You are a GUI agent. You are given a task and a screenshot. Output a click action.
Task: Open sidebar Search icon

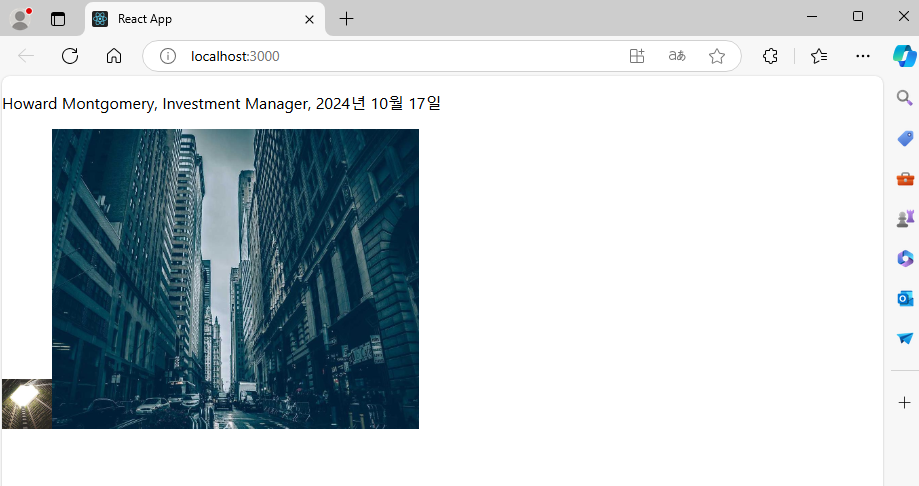pyautogui.click(x=904, y=98)
